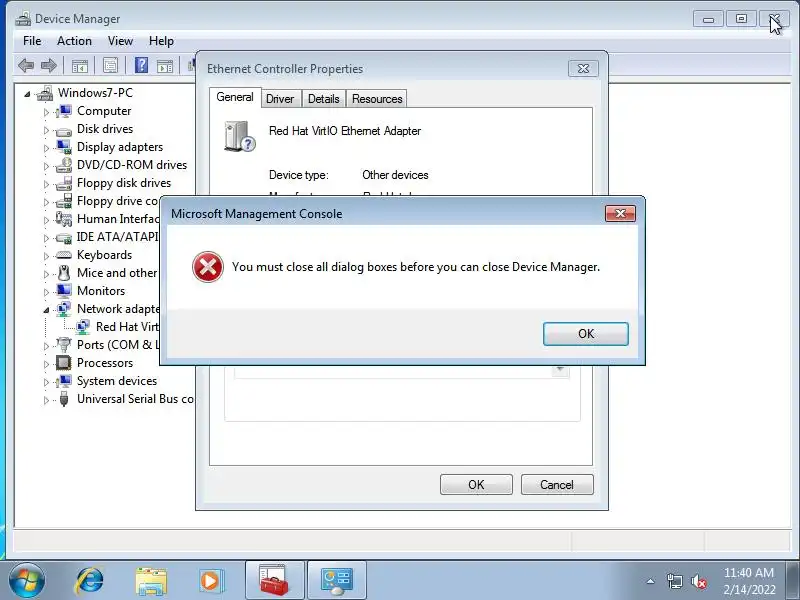
Task: Expand the Disk drives node
Action: click(x=46, y=130)
